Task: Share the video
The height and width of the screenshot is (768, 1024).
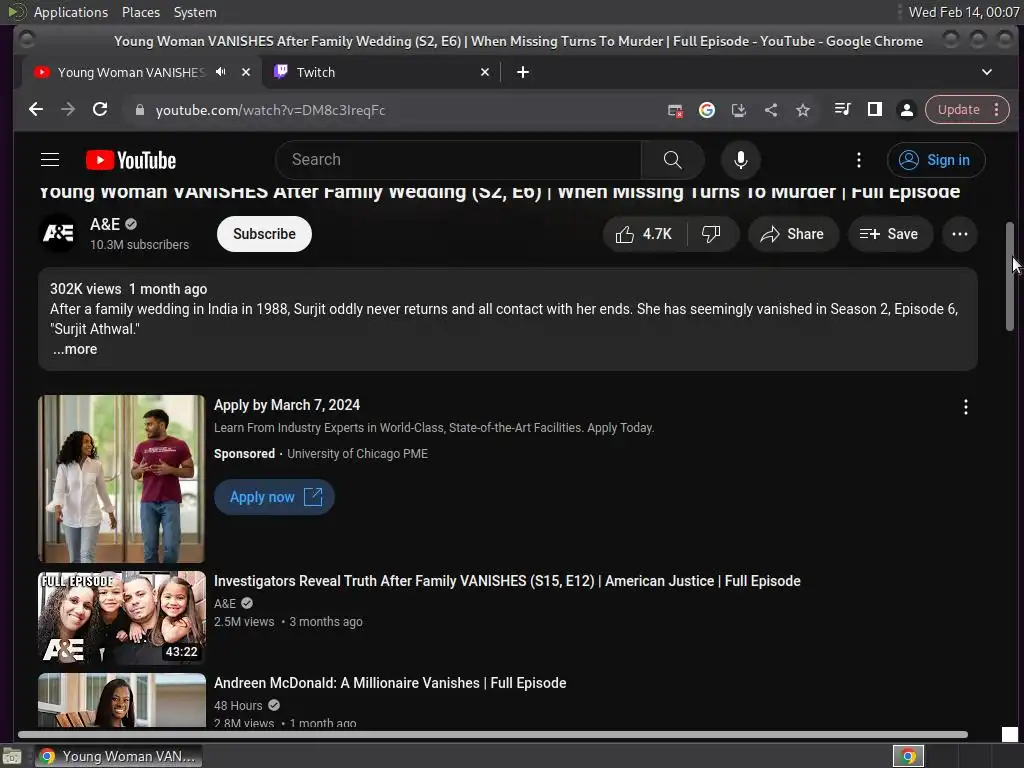Action: pos(792,234)
